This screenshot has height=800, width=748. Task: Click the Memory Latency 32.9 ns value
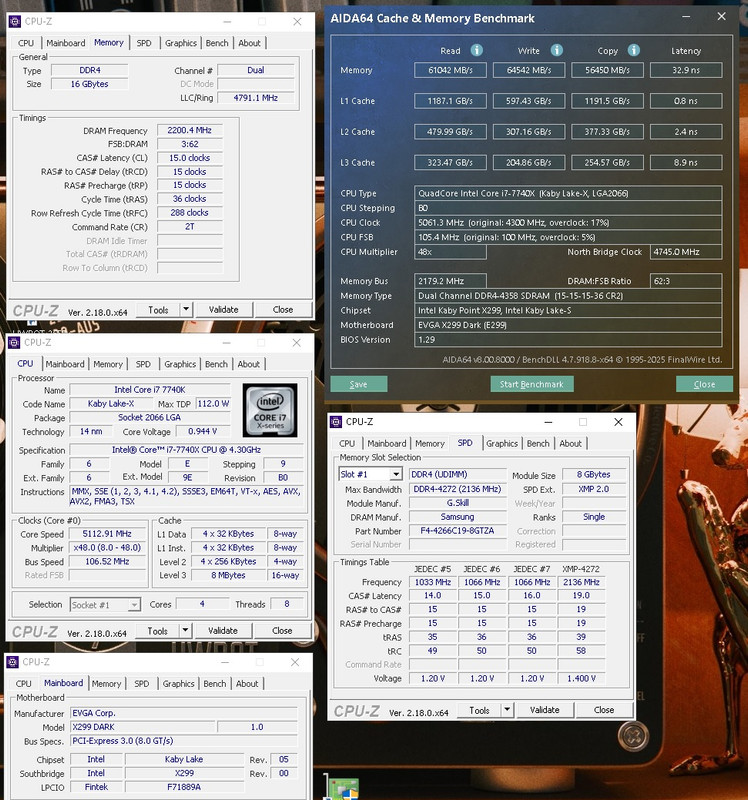686,70
